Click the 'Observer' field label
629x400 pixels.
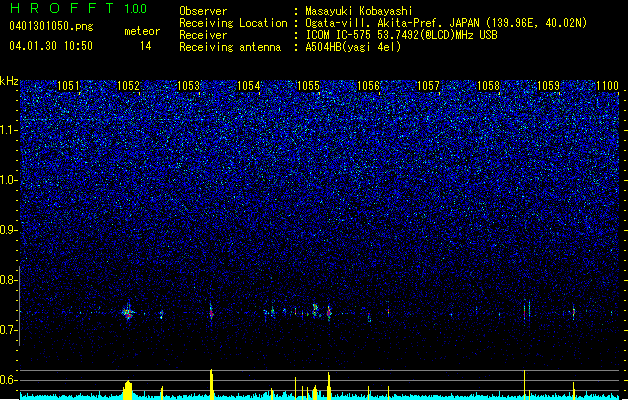[203, 11]
